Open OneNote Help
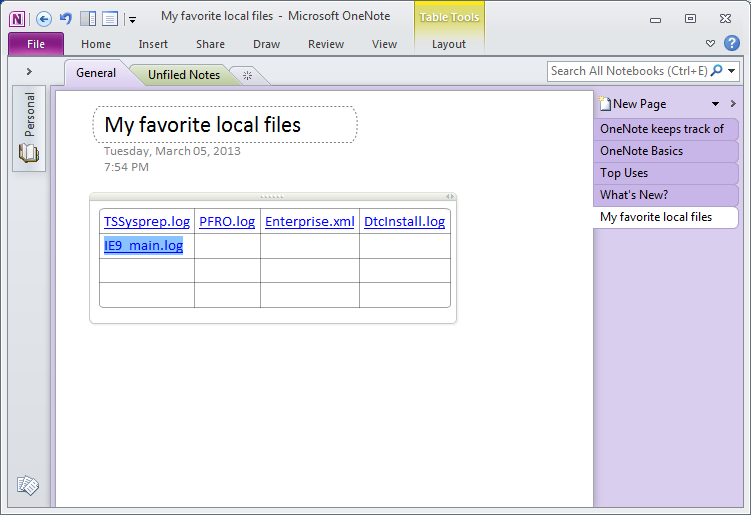Viewport: 751px width, 515px height. tap(731, 43)
